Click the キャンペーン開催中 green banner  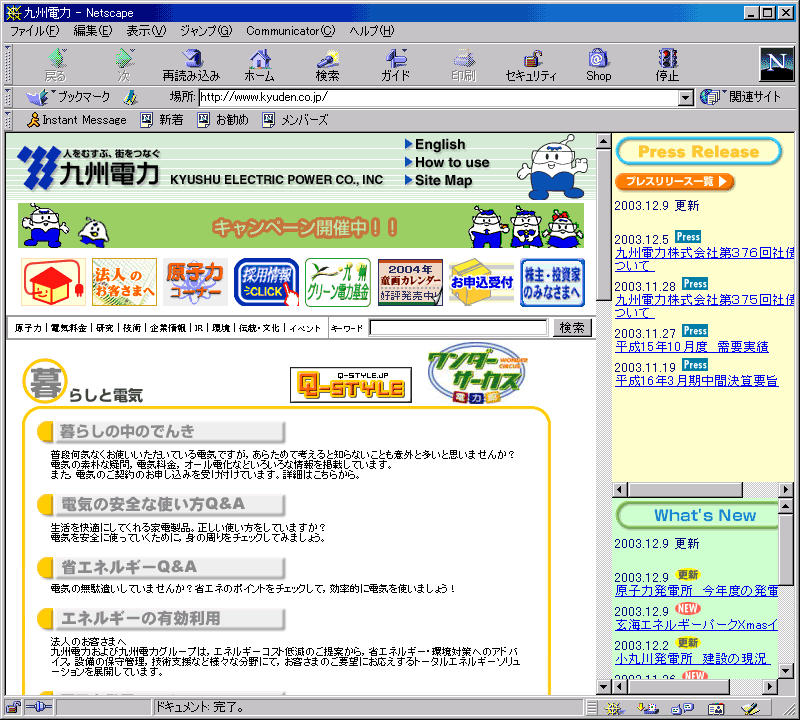[301, 226]
